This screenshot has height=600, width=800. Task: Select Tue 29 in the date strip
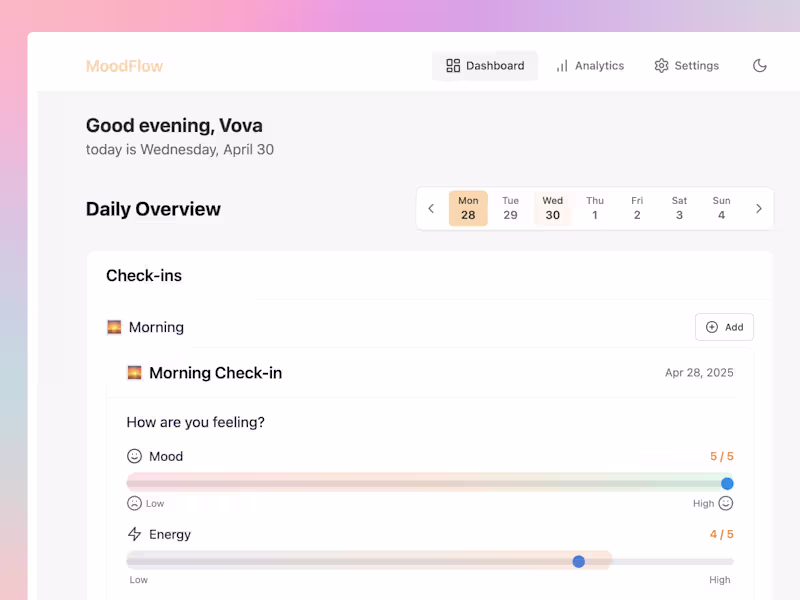click(x=510, y=208)
